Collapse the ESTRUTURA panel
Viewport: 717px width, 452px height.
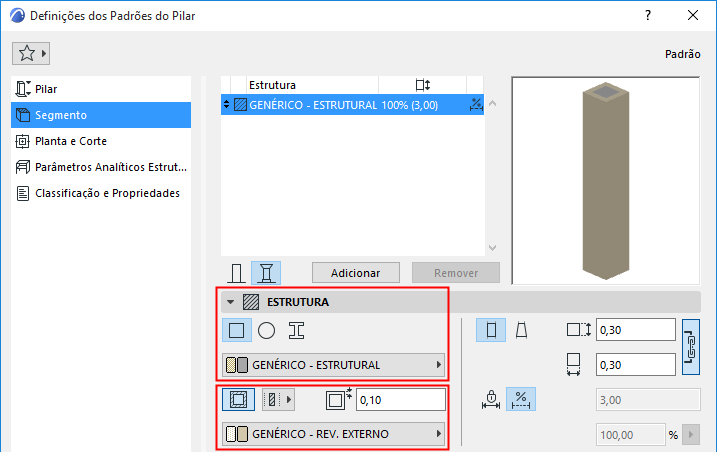tap(230, 302)
